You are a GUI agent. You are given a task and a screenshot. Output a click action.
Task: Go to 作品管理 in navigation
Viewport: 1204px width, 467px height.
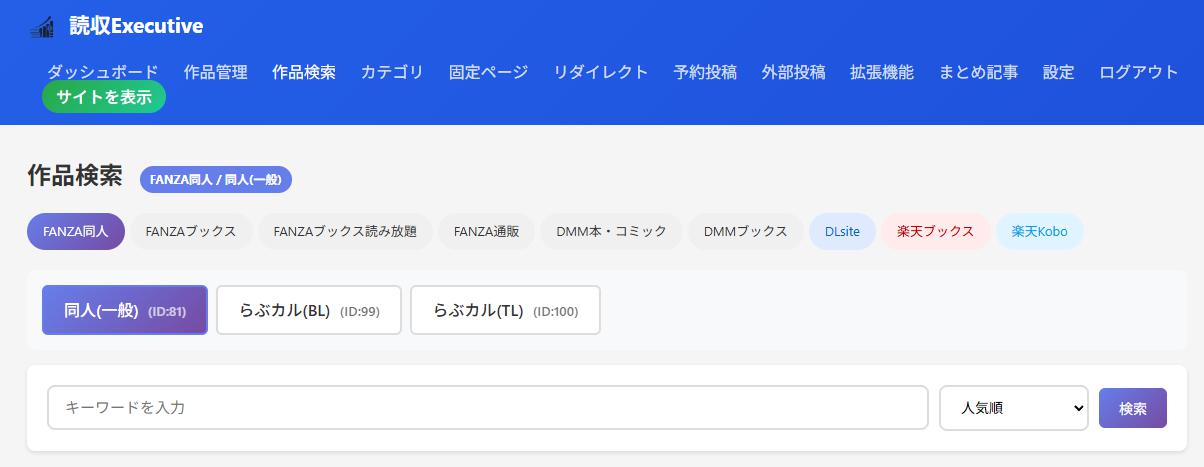(x=215, y=72)
